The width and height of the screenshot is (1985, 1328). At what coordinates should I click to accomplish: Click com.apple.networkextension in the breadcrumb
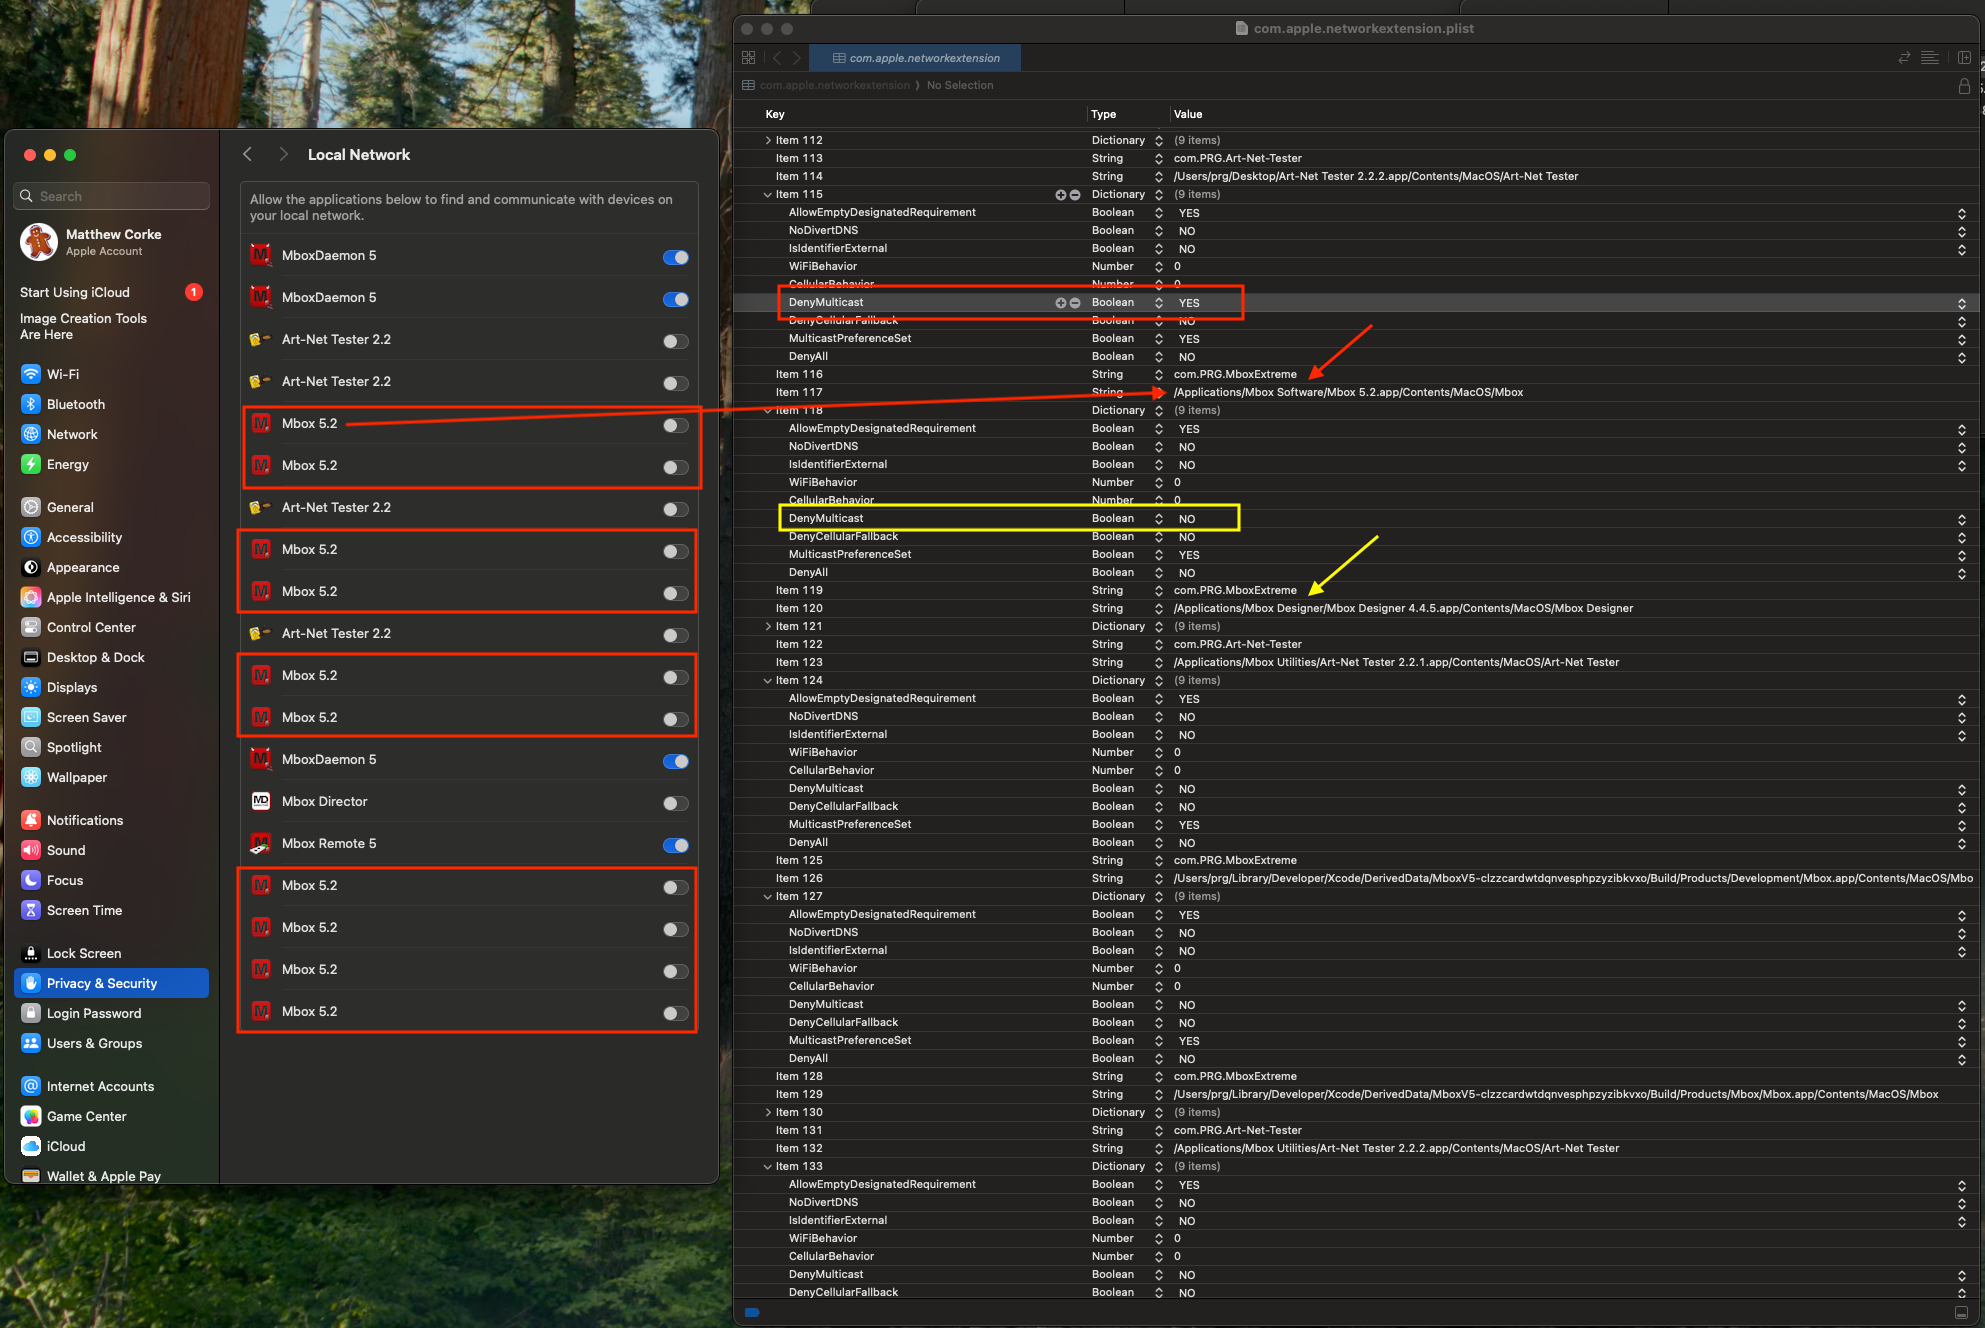tap(834, 85)
